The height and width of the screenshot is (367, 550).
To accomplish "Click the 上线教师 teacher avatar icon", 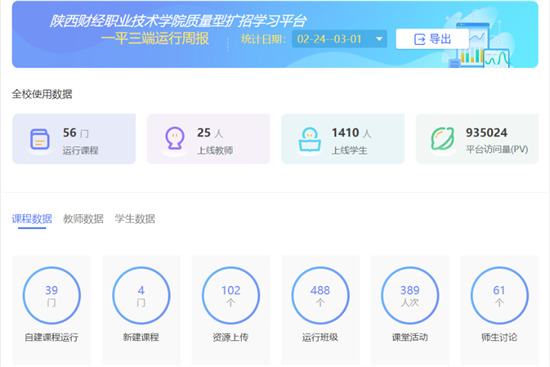I will point(175,138).
